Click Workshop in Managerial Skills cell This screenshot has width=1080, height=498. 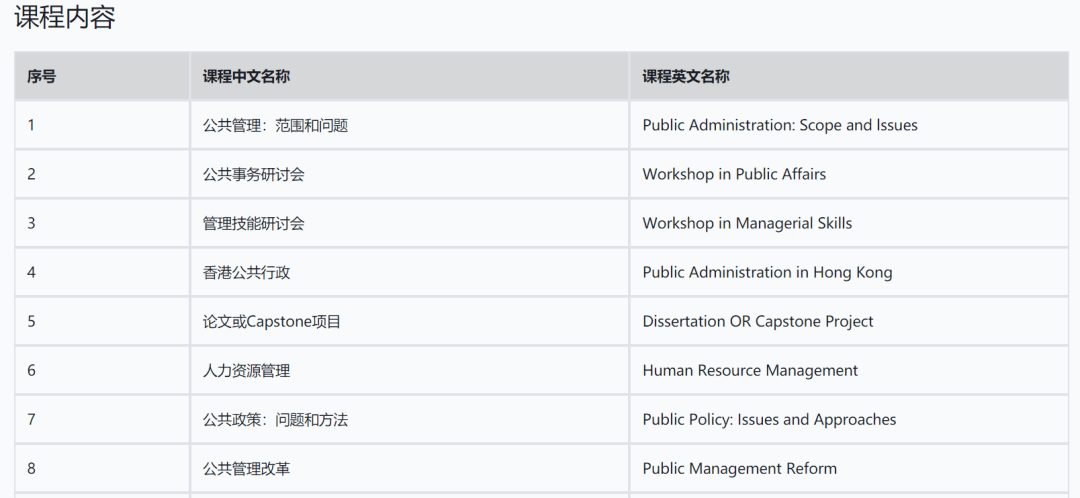click(849, 223)
